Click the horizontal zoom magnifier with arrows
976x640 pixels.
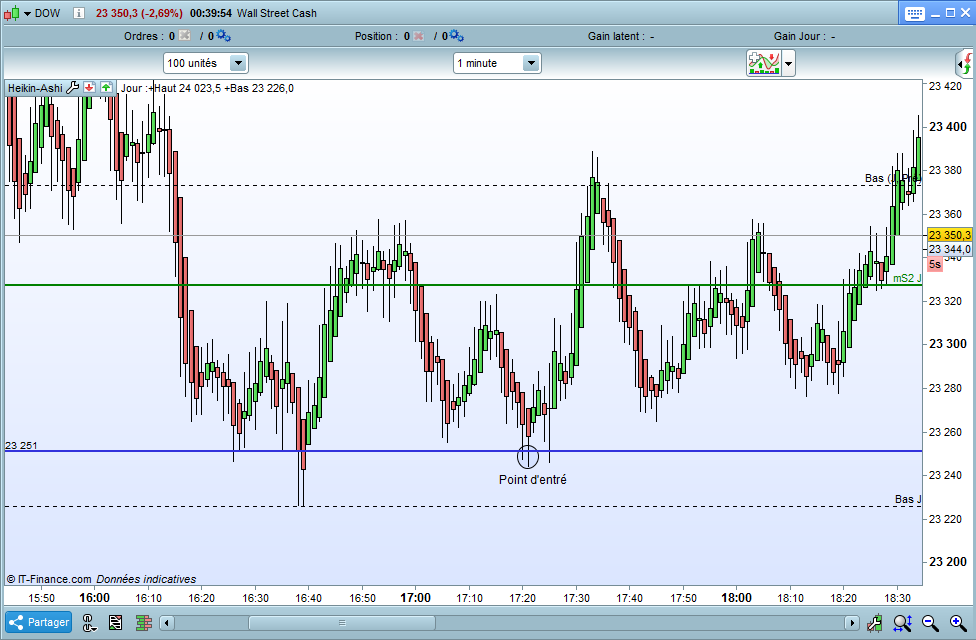point(903,622)
